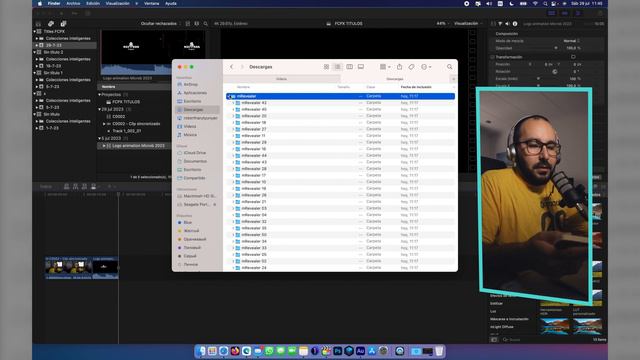Click the Finder window search icon
The width and height of the screenshot is (640, 360).
tap(449, 67)
